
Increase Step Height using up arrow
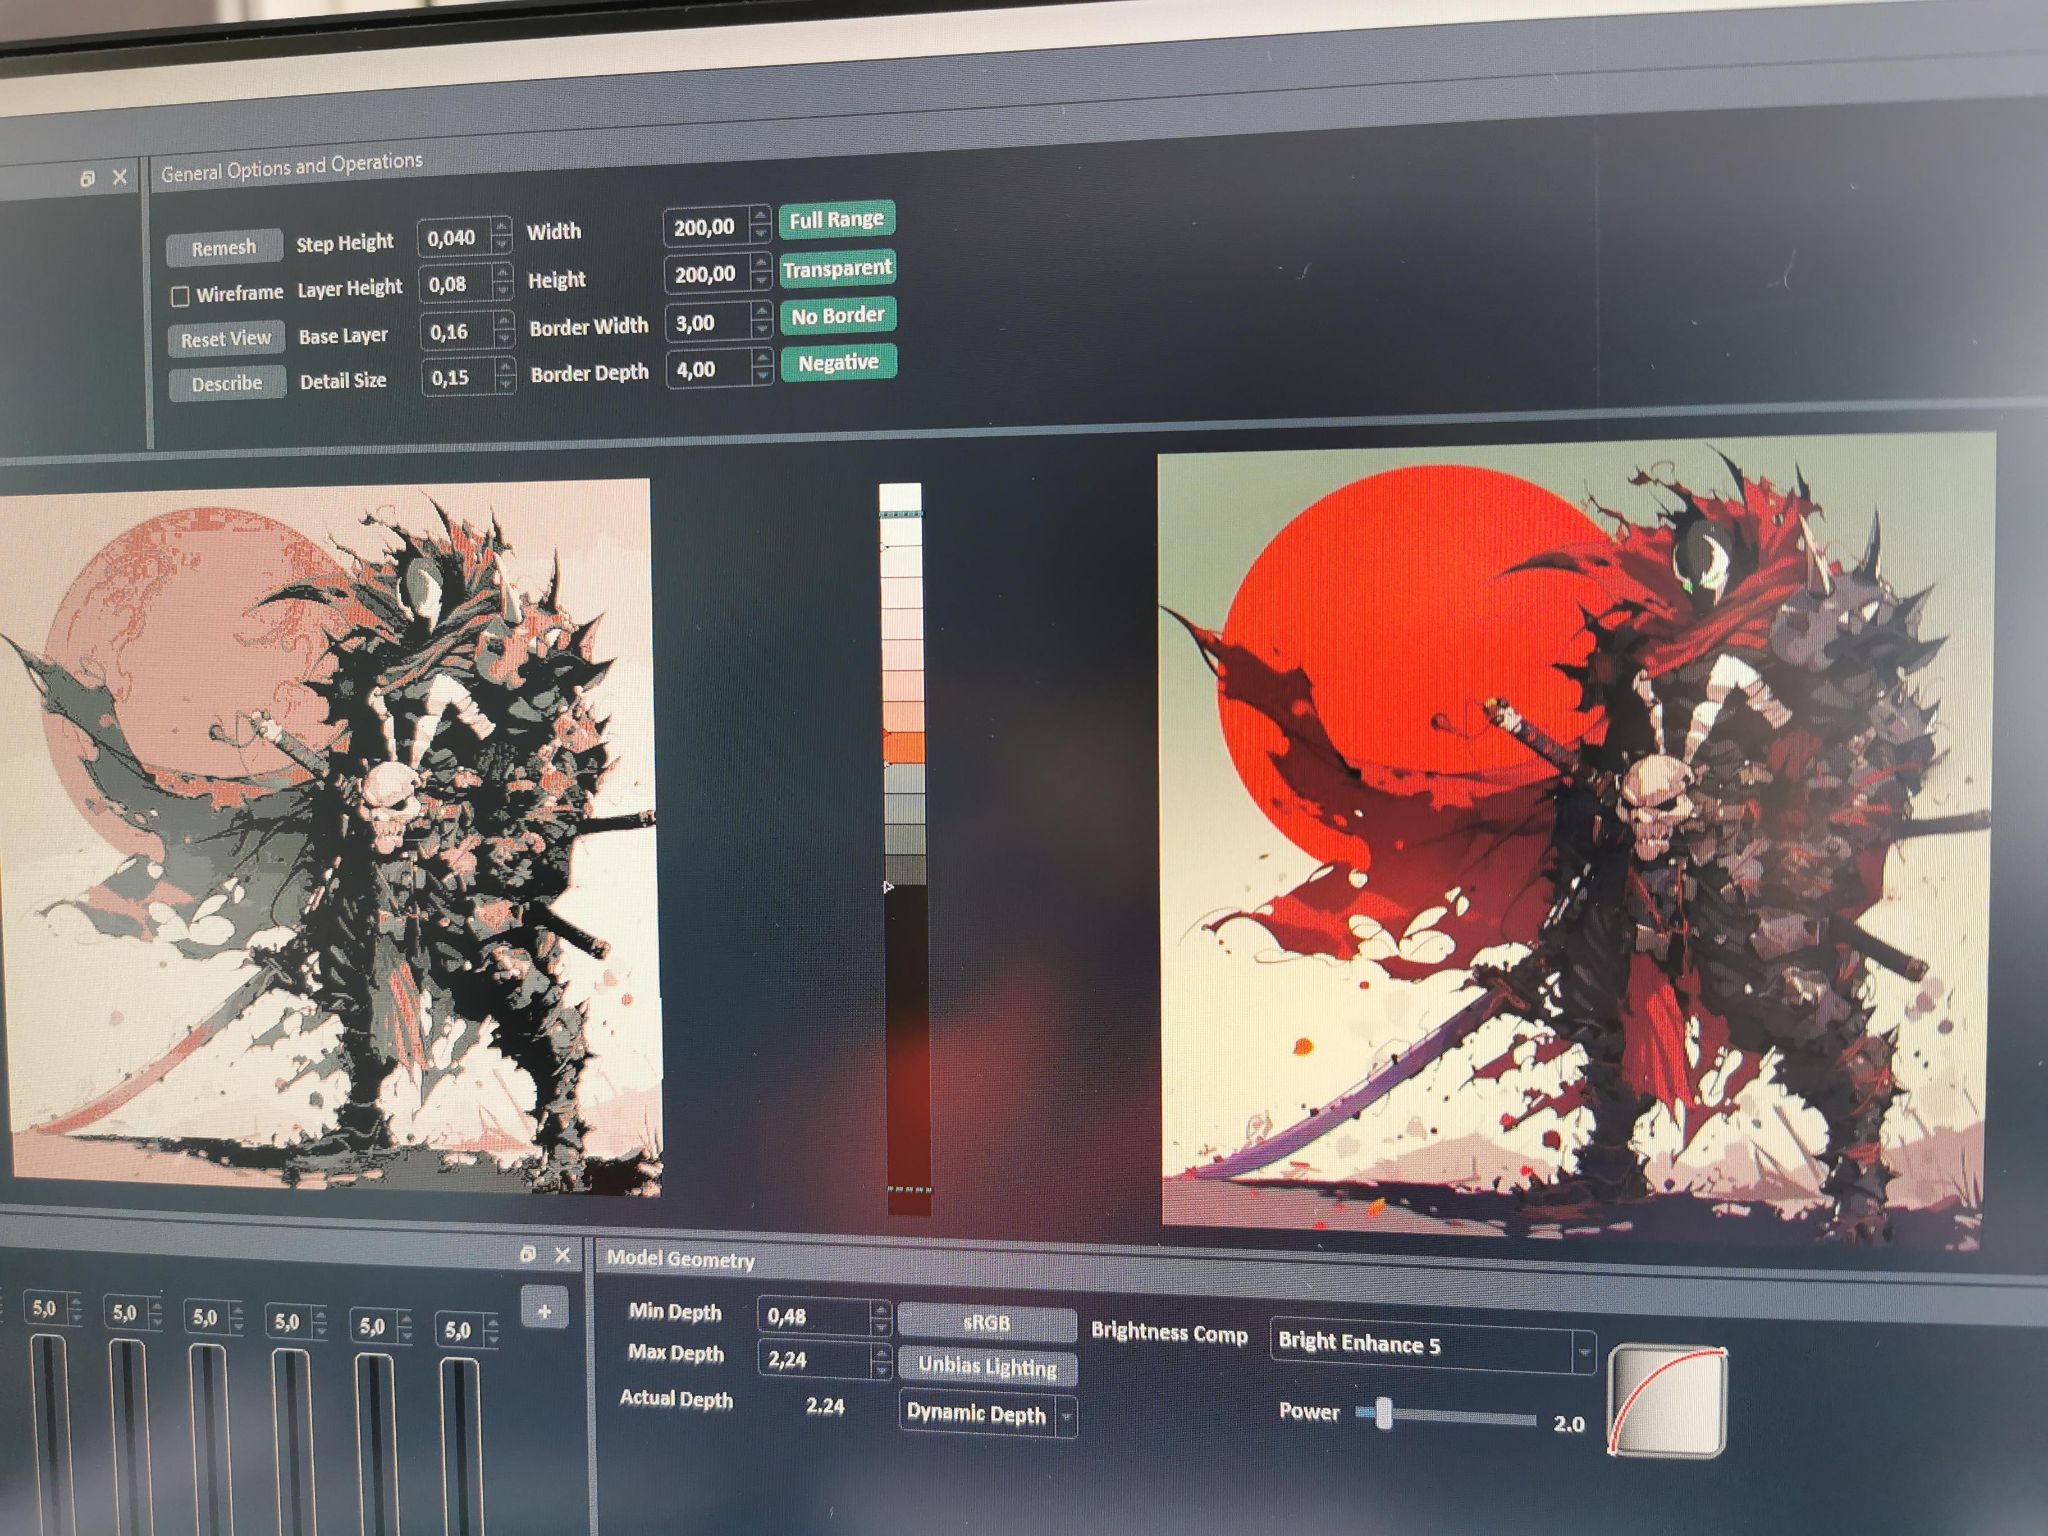click(x=503, y=228)
